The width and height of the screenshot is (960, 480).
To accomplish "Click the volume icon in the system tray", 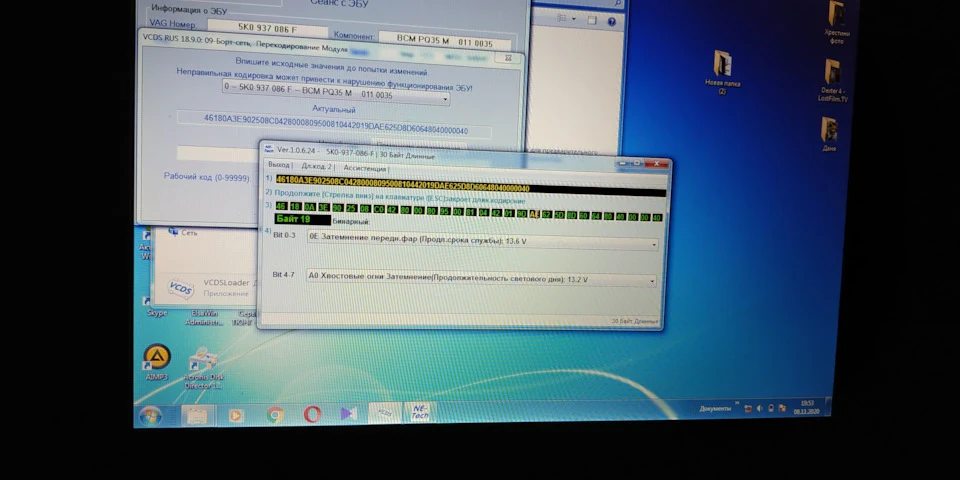I will pos(759,408).
